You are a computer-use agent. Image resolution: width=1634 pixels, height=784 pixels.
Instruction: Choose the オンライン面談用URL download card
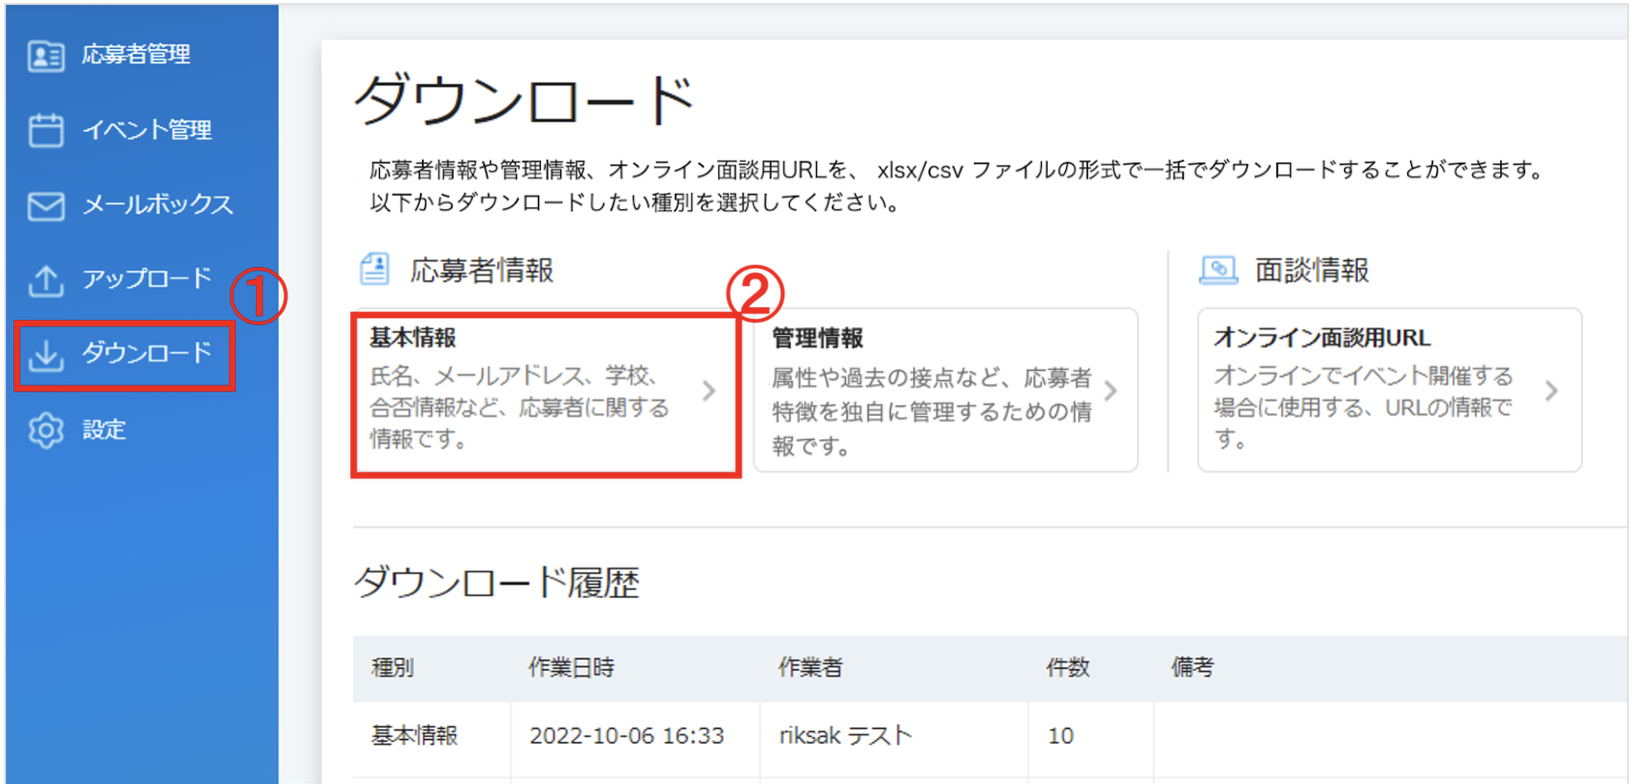1390,390
